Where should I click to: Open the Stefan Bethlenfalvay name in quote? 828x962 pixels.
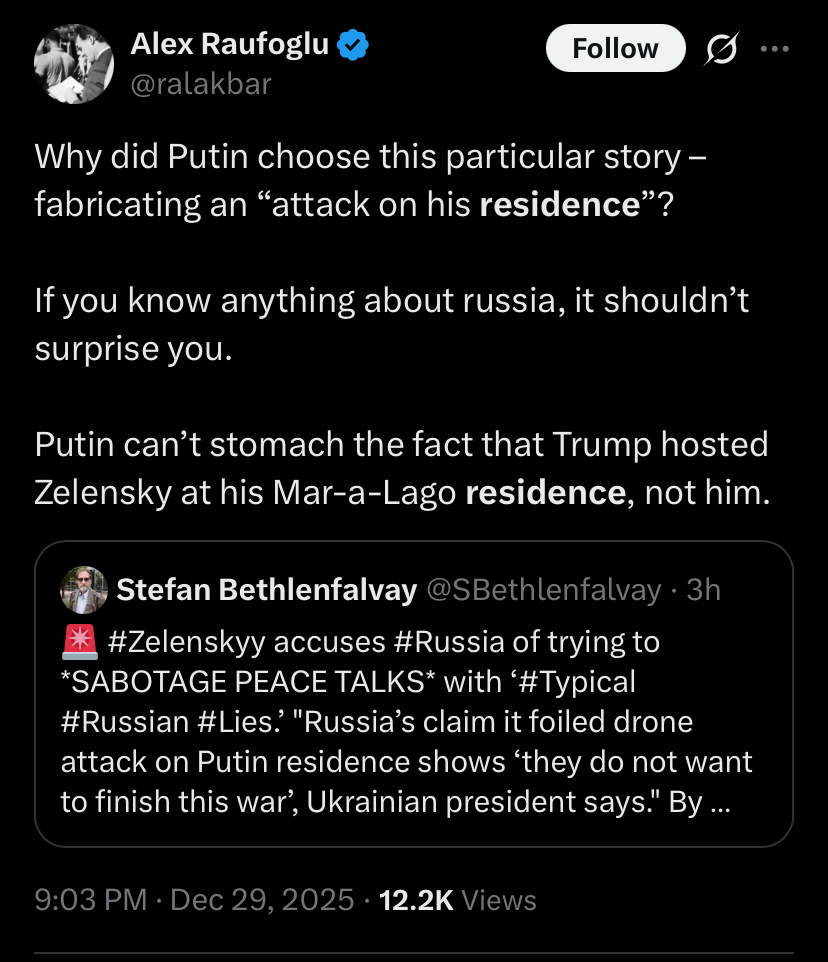point(266,590)
